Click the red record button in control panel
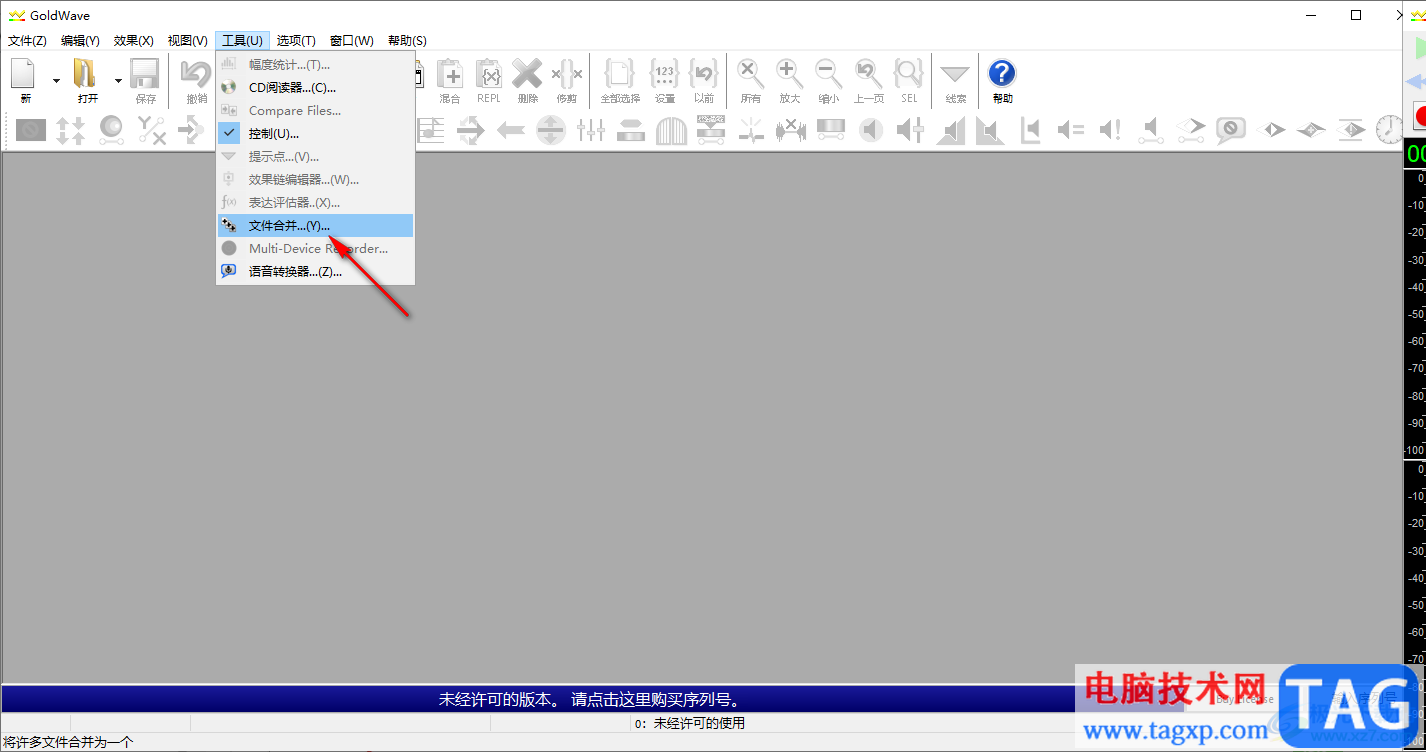Viewport: 1426px width, 752px height. pos(1418,116)
